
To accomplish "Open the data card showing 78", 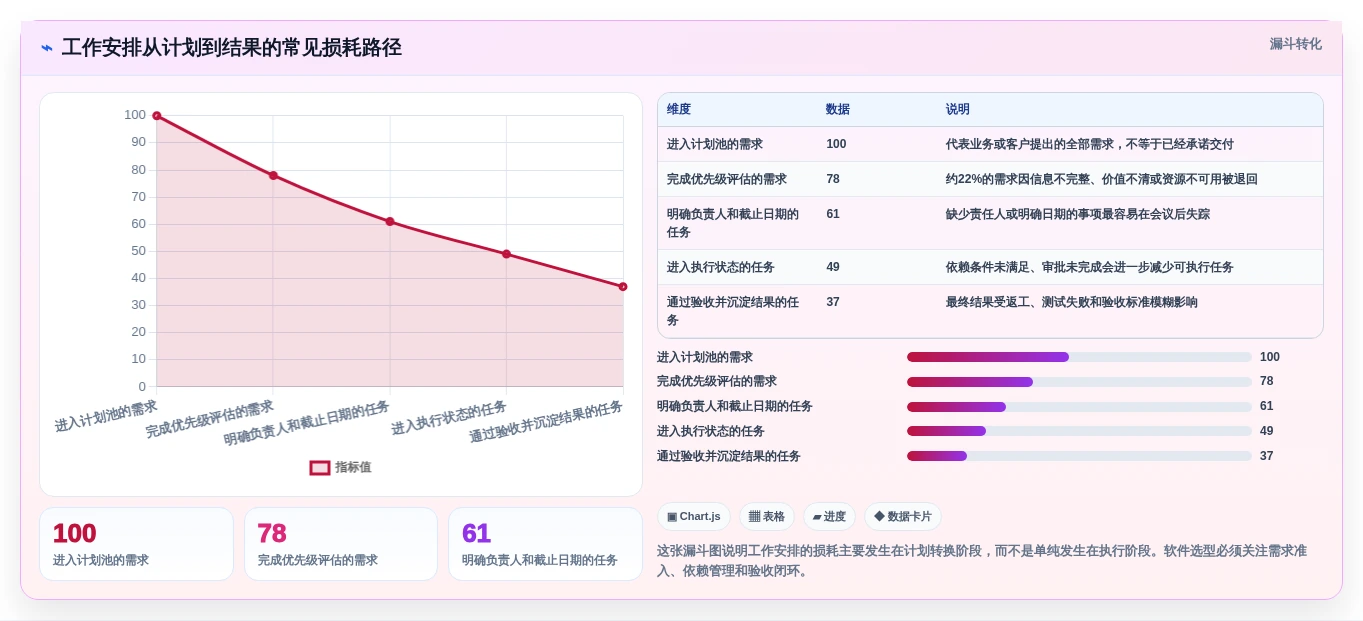I will 341,544.
